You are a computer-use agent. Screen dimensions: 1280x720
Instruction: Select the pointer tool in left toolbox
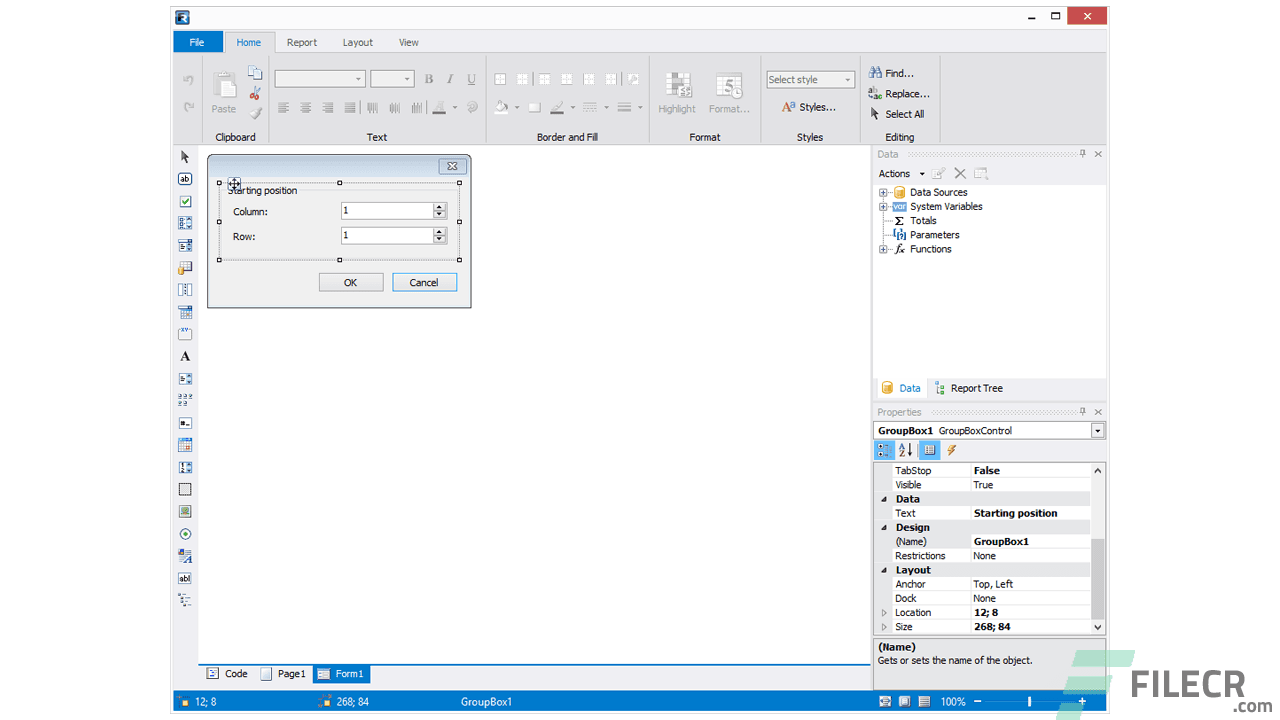point(185,157)
